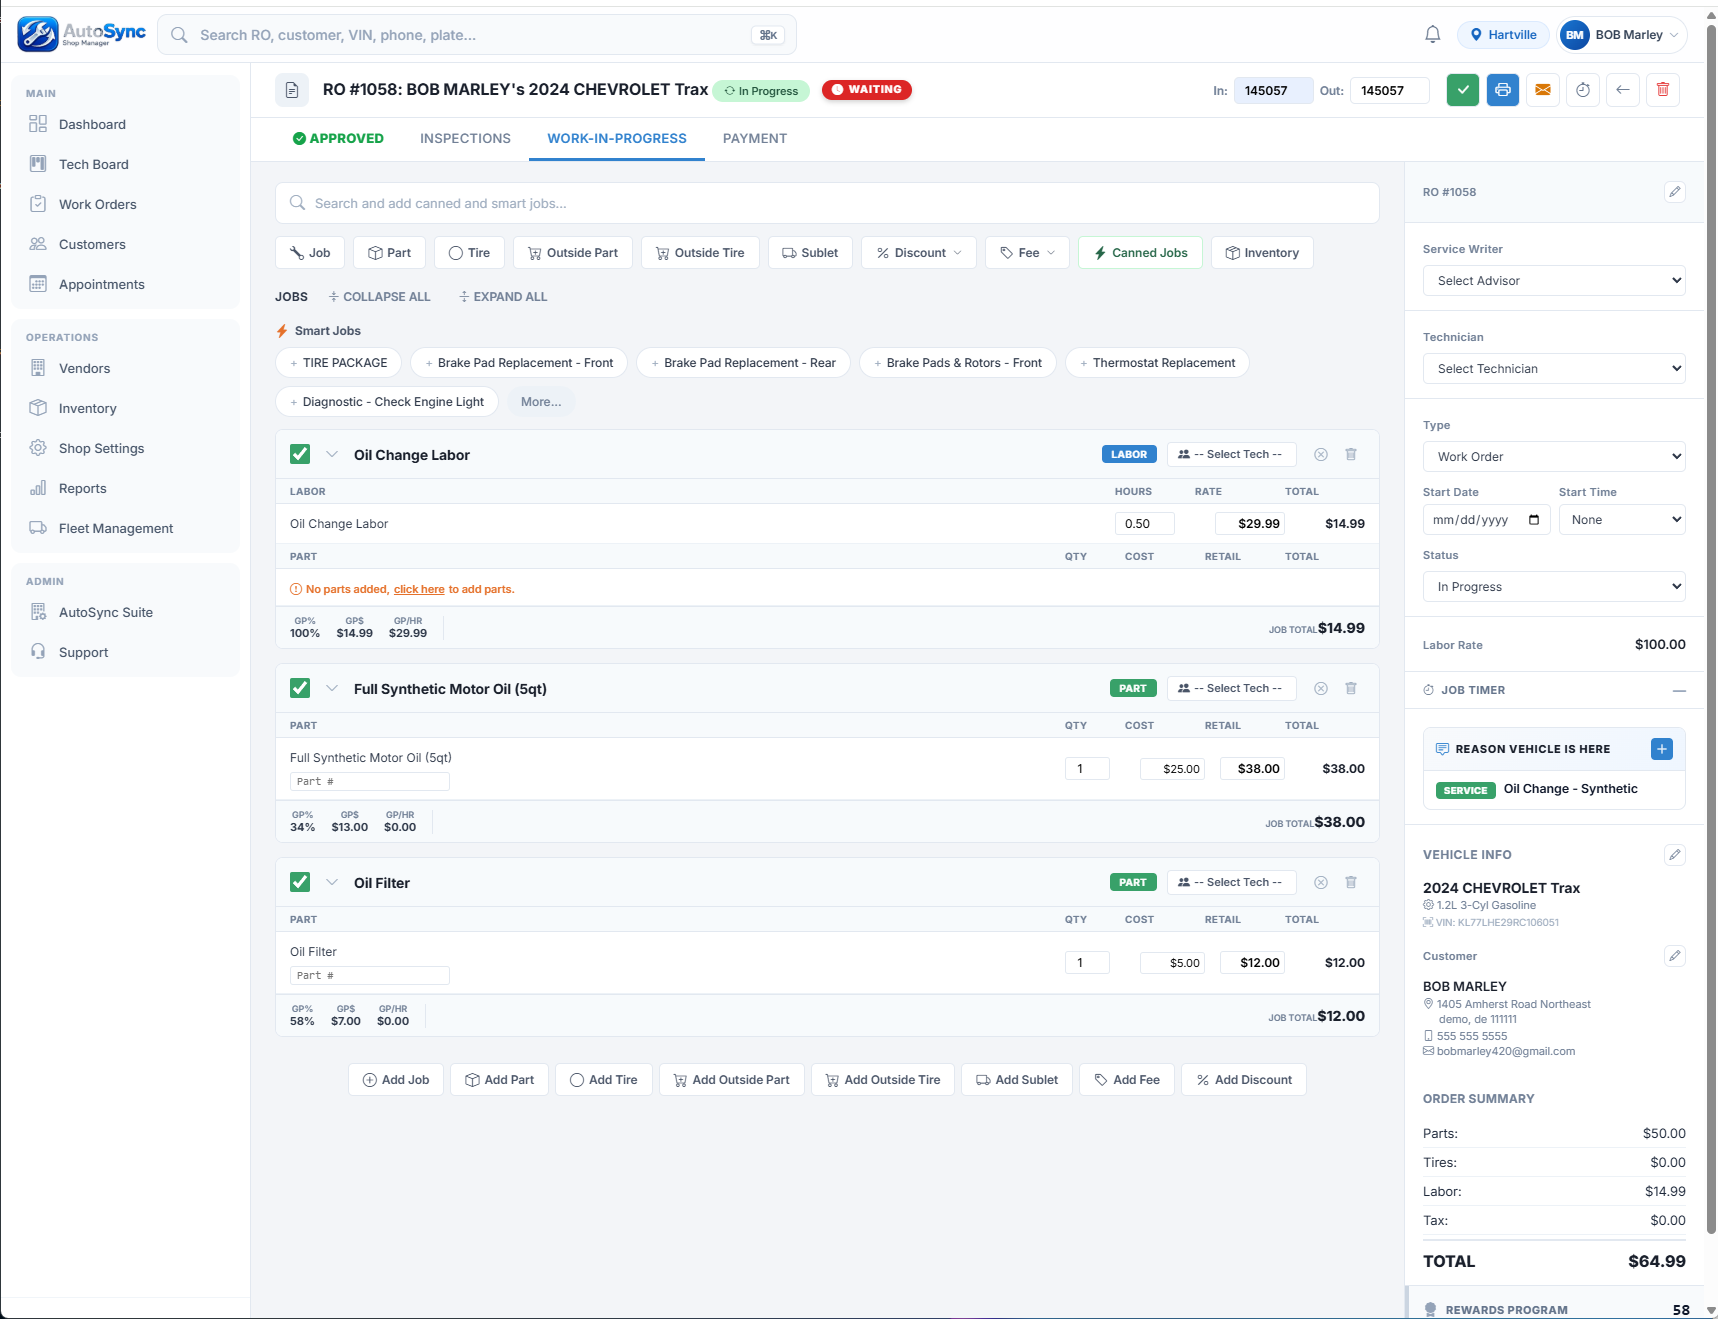This screenshot has height=1319, width=1718.
Task: Cancel the Full Synthetic Motor Oil job (x icon)
Action: click(1321, 688)
